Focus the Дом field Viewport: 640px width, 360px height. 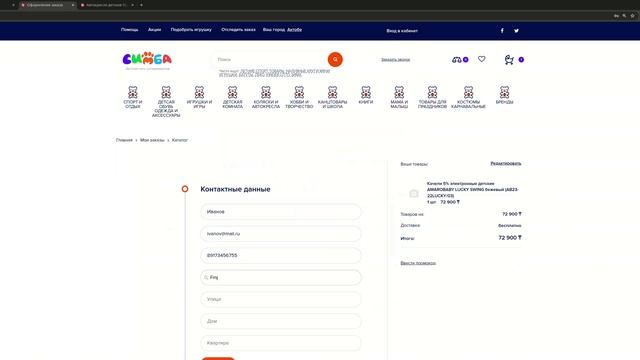click(x=281, y=321)
